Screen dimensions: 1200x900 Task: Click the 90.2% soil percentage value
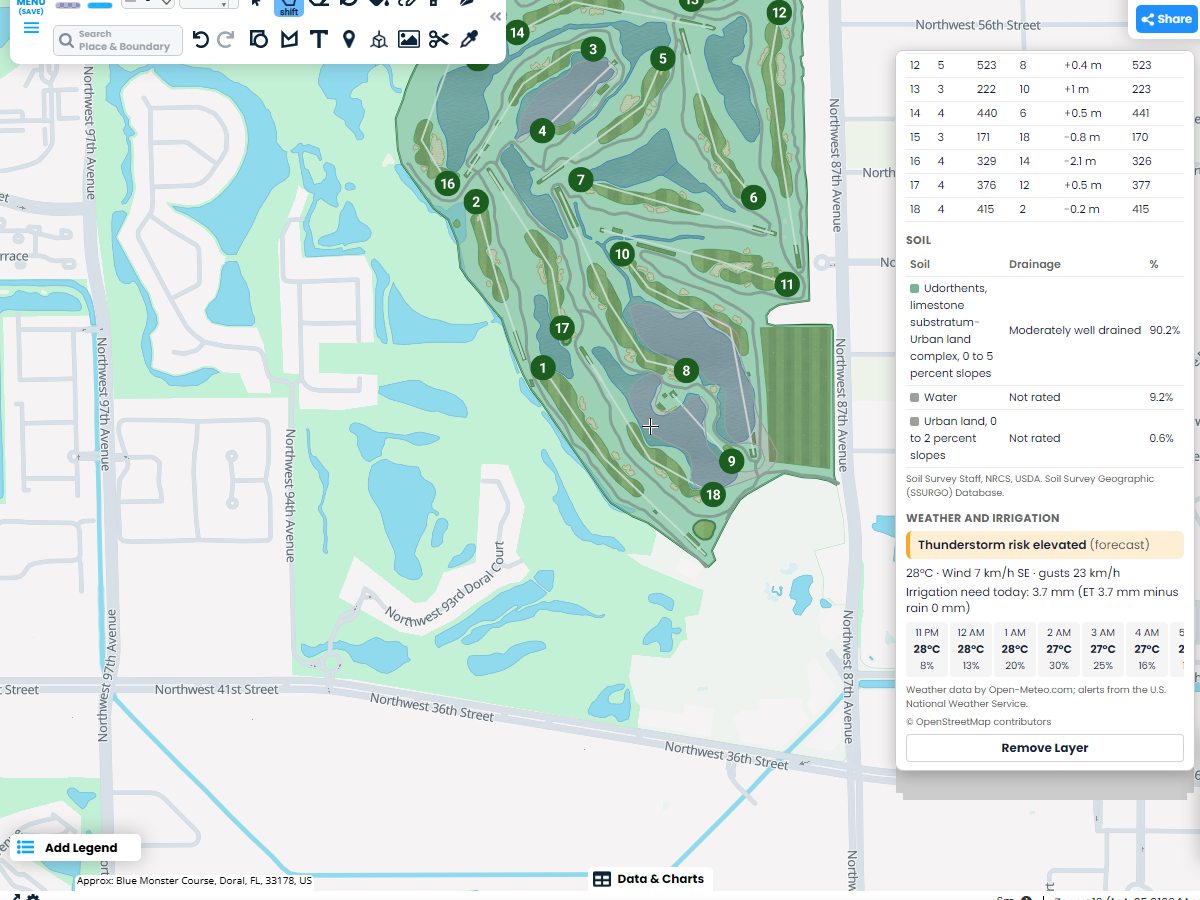click(1165, 330)
